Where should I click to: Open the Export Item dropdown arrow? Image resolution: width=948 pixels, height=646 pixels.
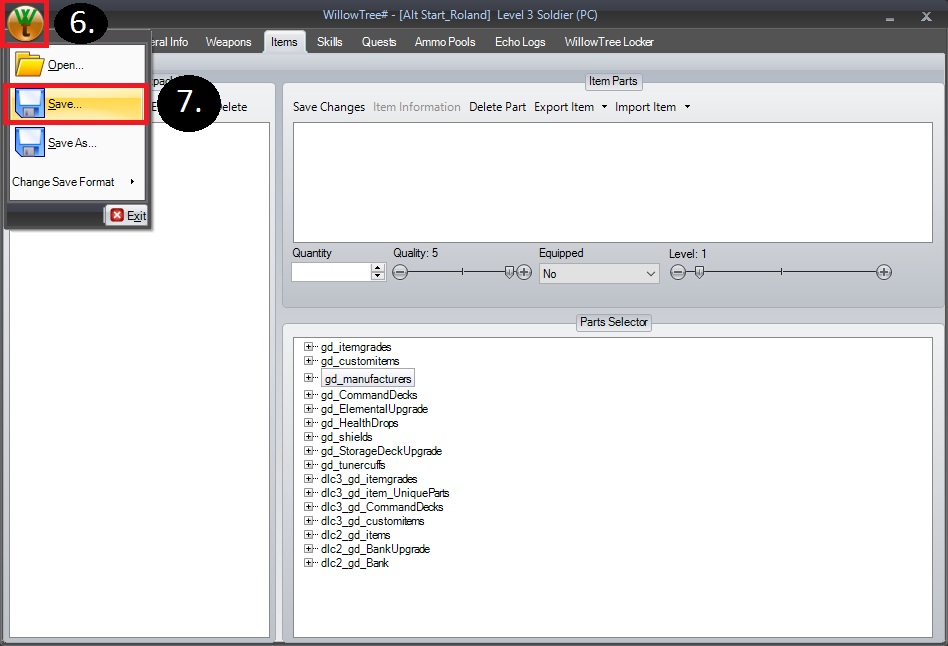point(604,107)
